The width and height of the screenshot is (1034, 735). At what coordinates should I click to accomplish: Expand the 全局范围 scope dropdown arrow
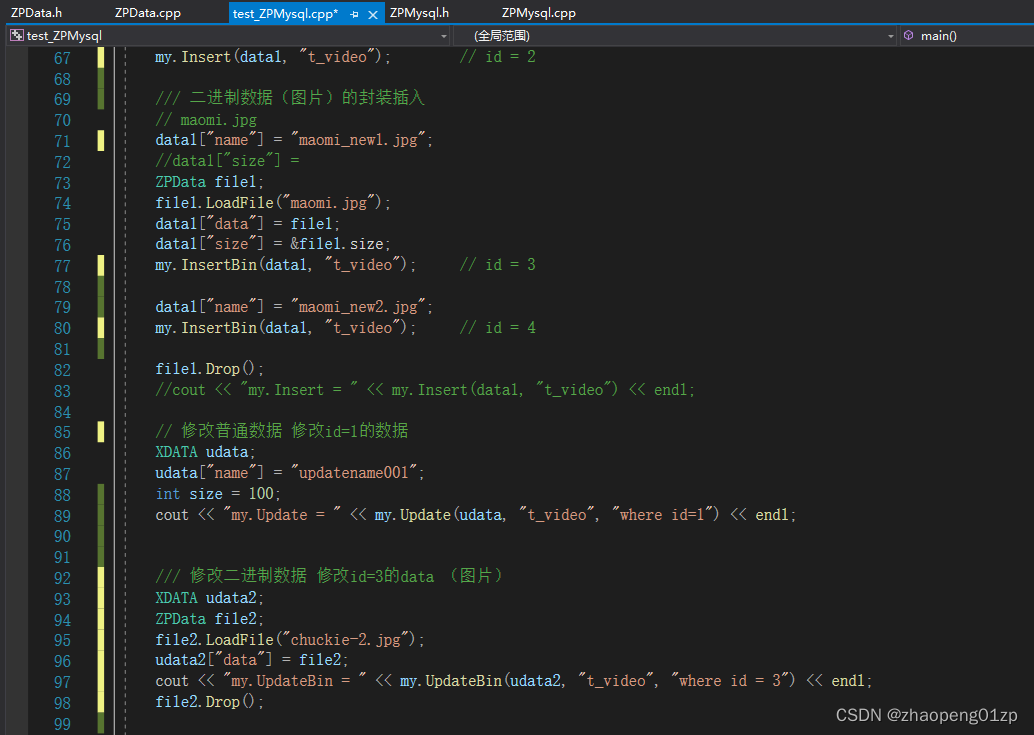(890, 36)
